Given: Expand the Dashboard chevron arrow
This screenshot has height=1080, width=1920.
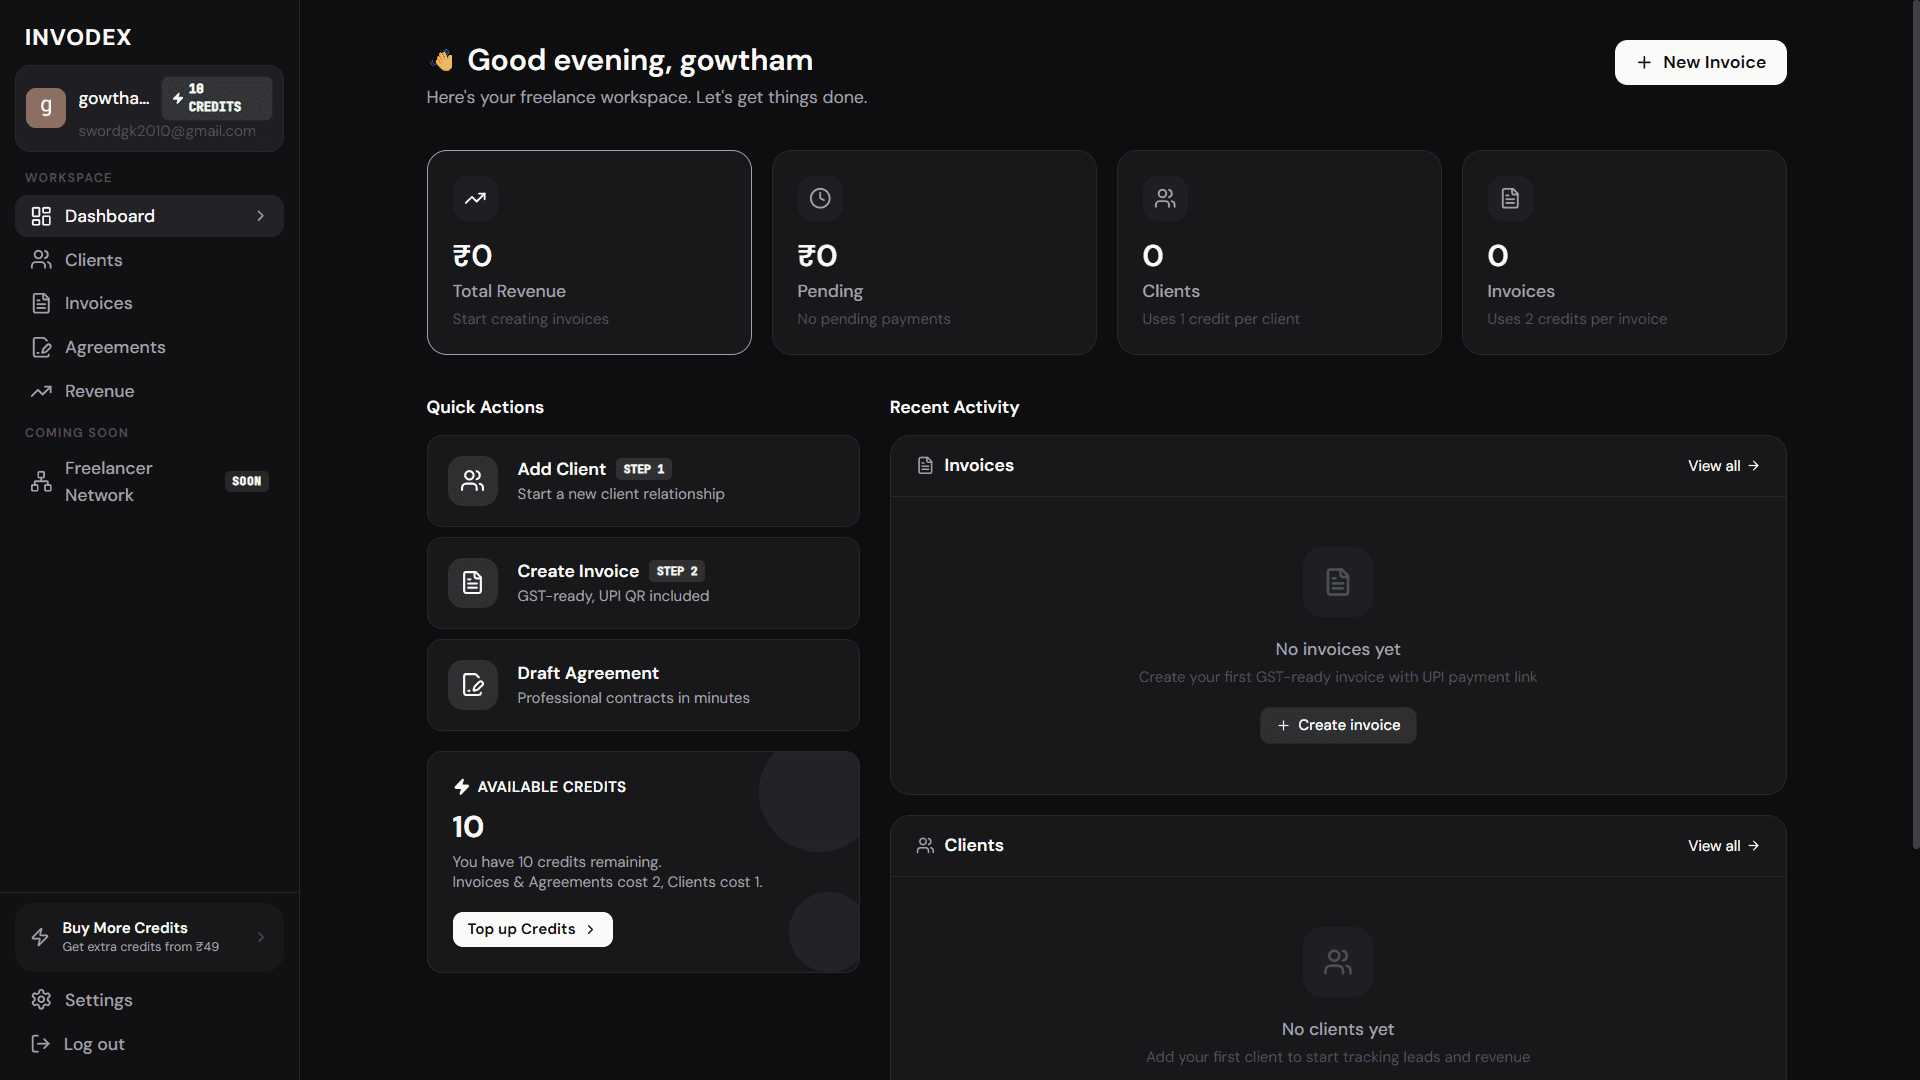Looking at the screenshot, I should tap(261, 216).
